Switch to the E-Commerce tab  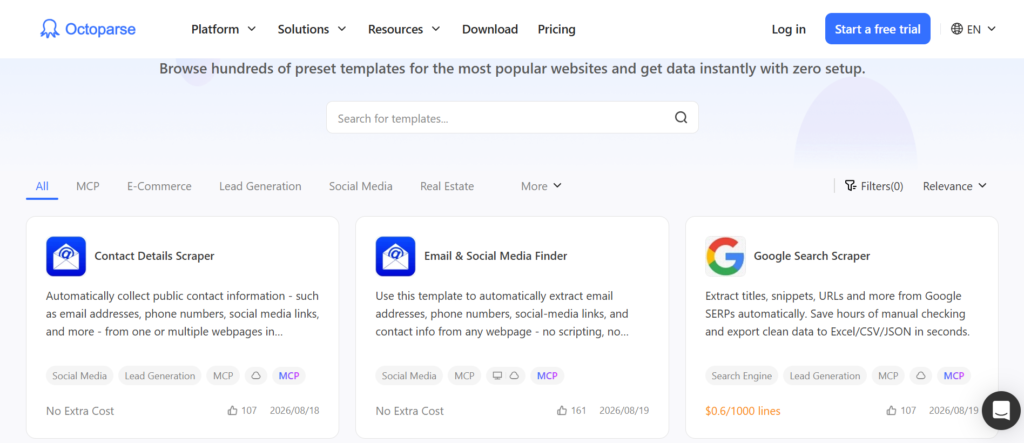(159, 186)
